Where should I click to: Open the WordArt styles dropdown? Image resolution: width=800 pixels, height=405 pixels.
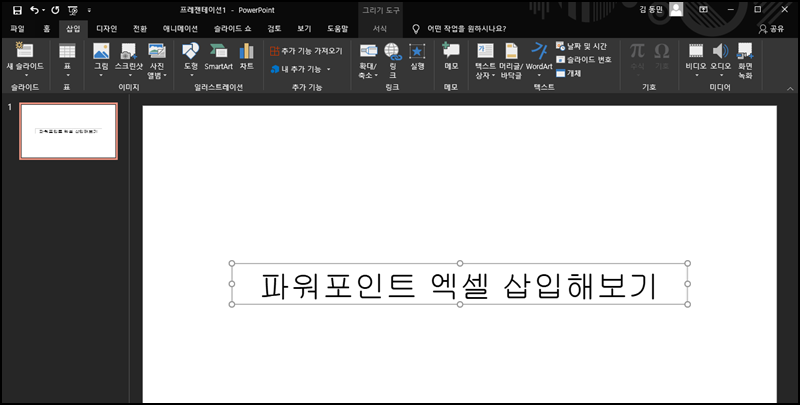(x=539, y=75)
